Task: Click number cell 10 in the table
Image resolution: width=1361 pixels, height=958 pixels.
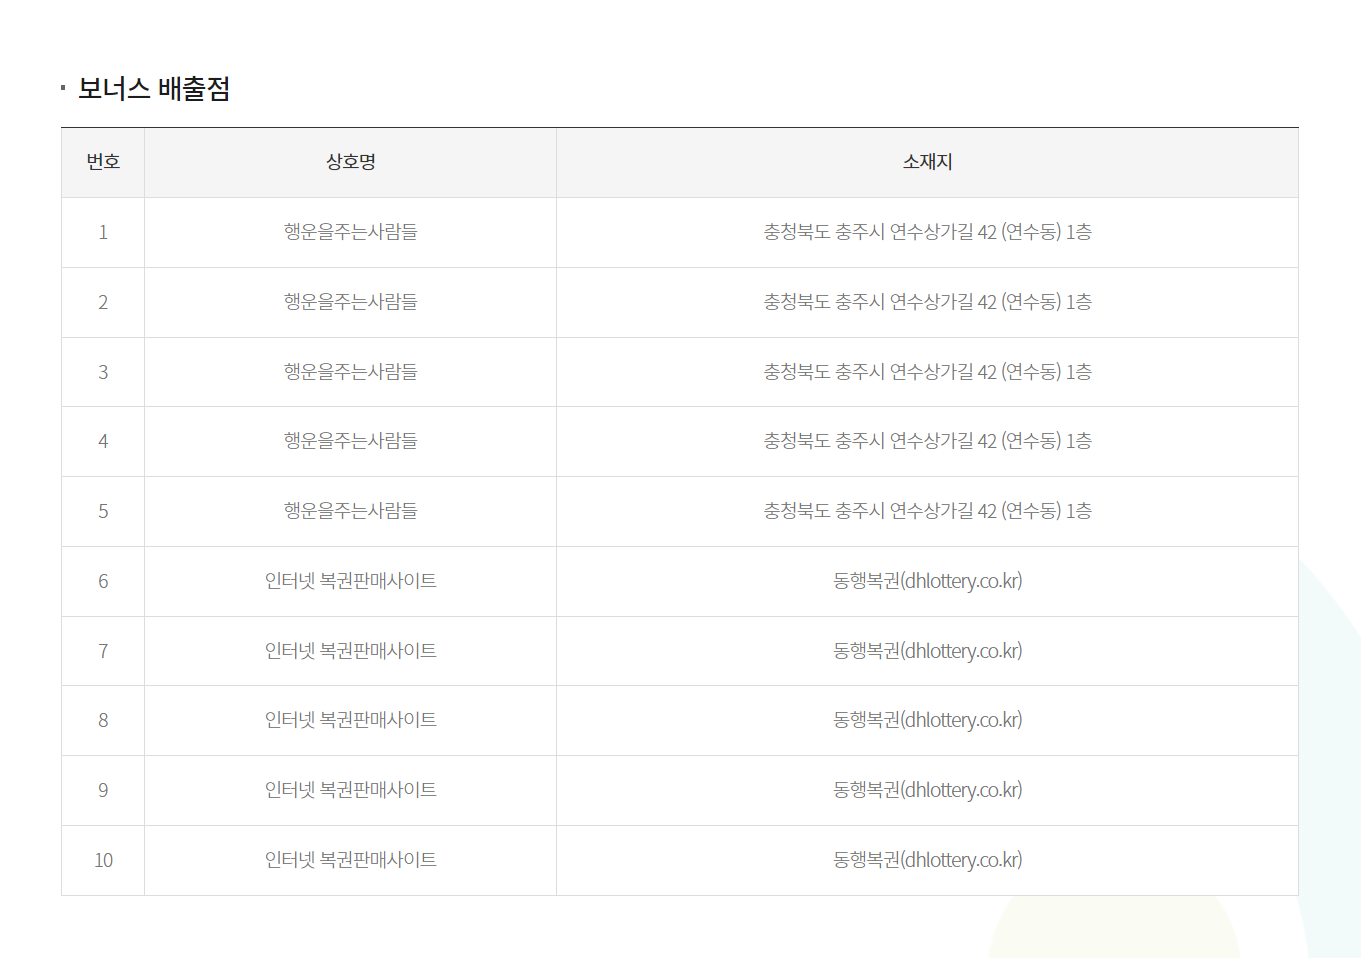Action: click(103, 860)
